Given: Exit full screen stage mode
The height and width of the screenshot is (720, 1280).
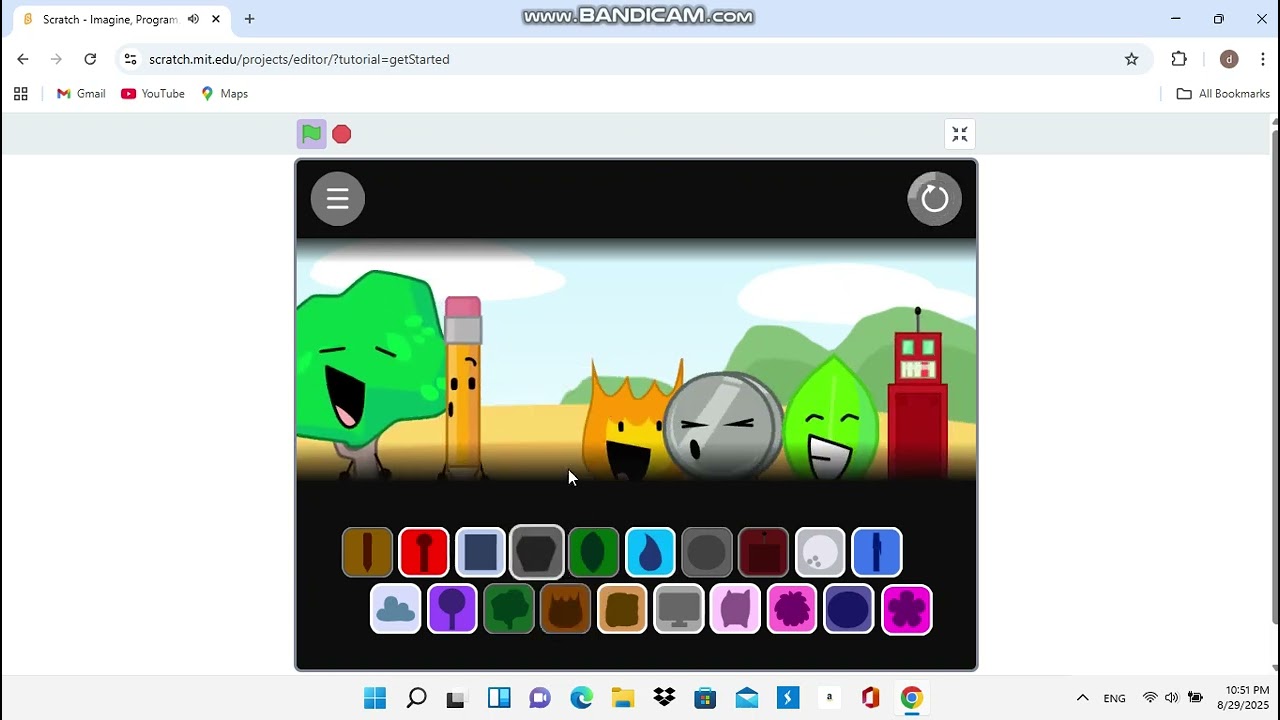Looking at the screenshot, I should 960,134.
